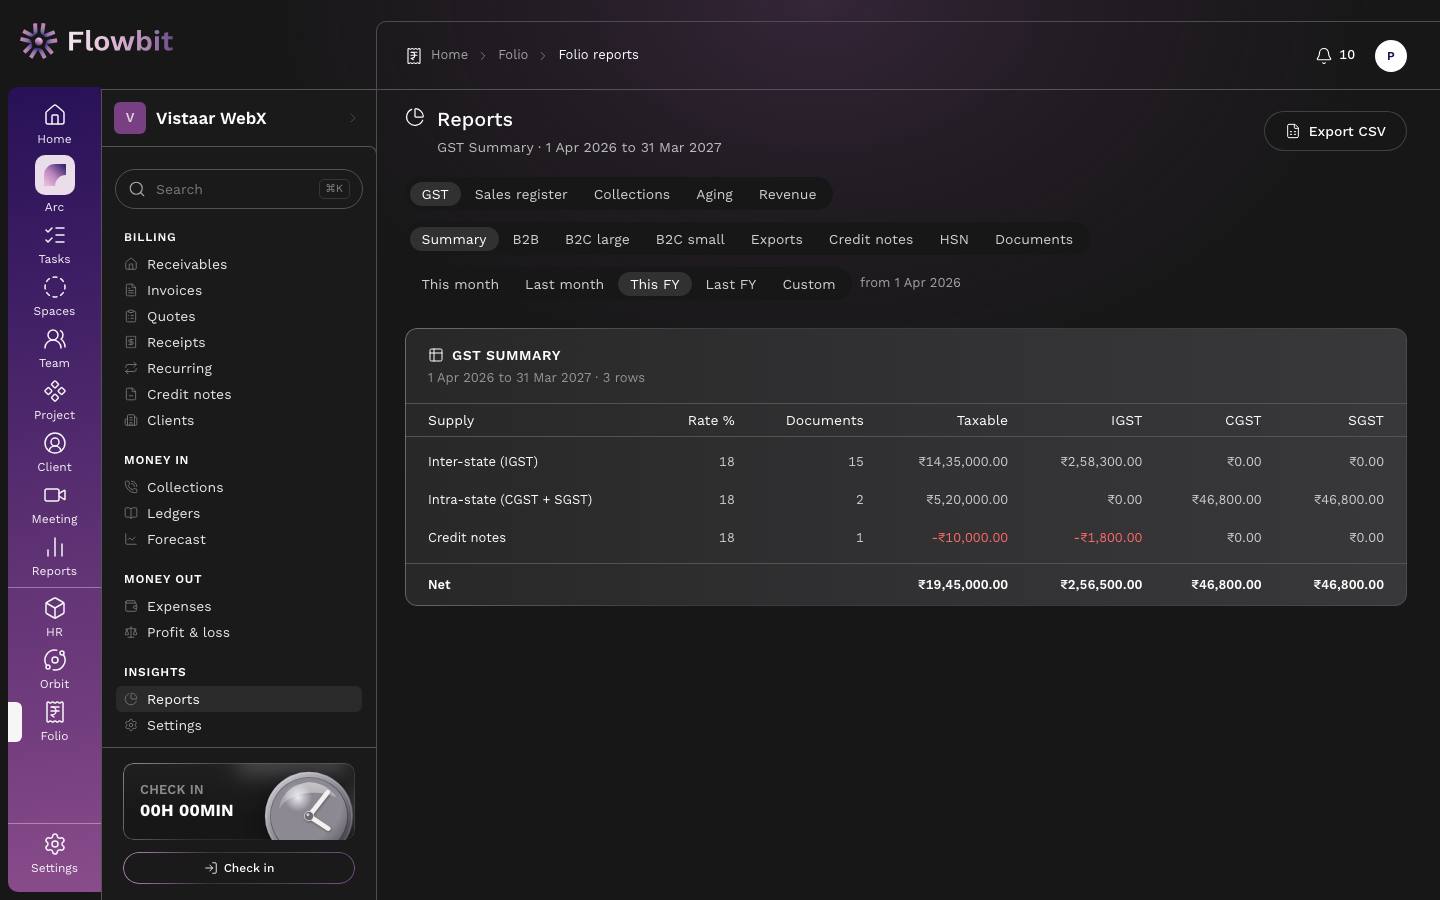
Task: Click the Flowbit logo
Action: coord(96,41)
